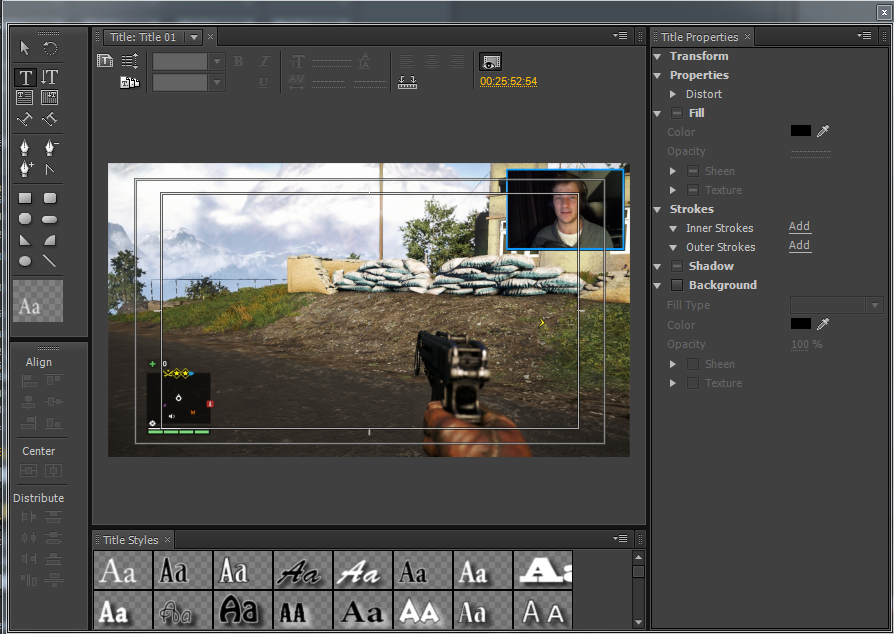The image size is (894, 634).
Task: Collapse the Transform section
Action: pos(657,56)
